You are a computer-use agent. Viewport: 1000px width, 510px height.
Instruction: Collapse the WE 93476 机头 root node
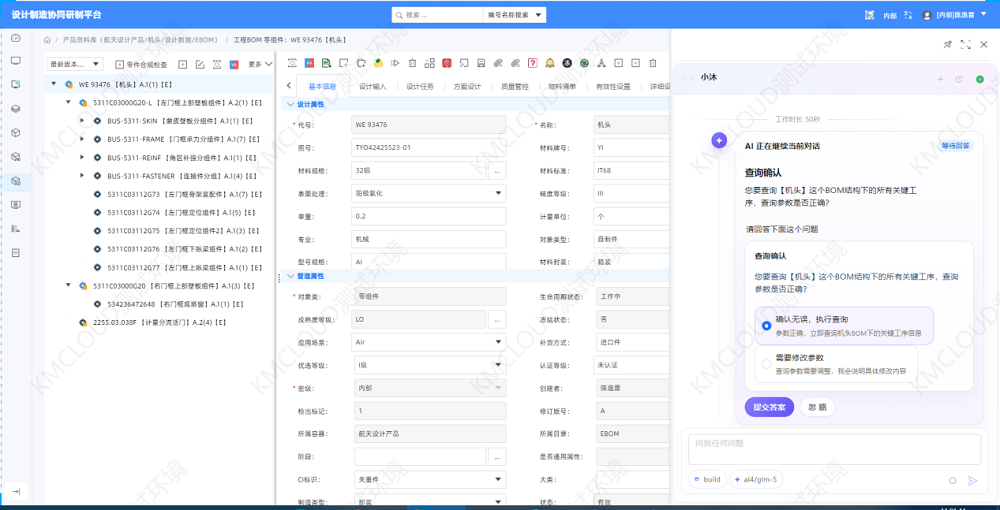click(54, 84)
